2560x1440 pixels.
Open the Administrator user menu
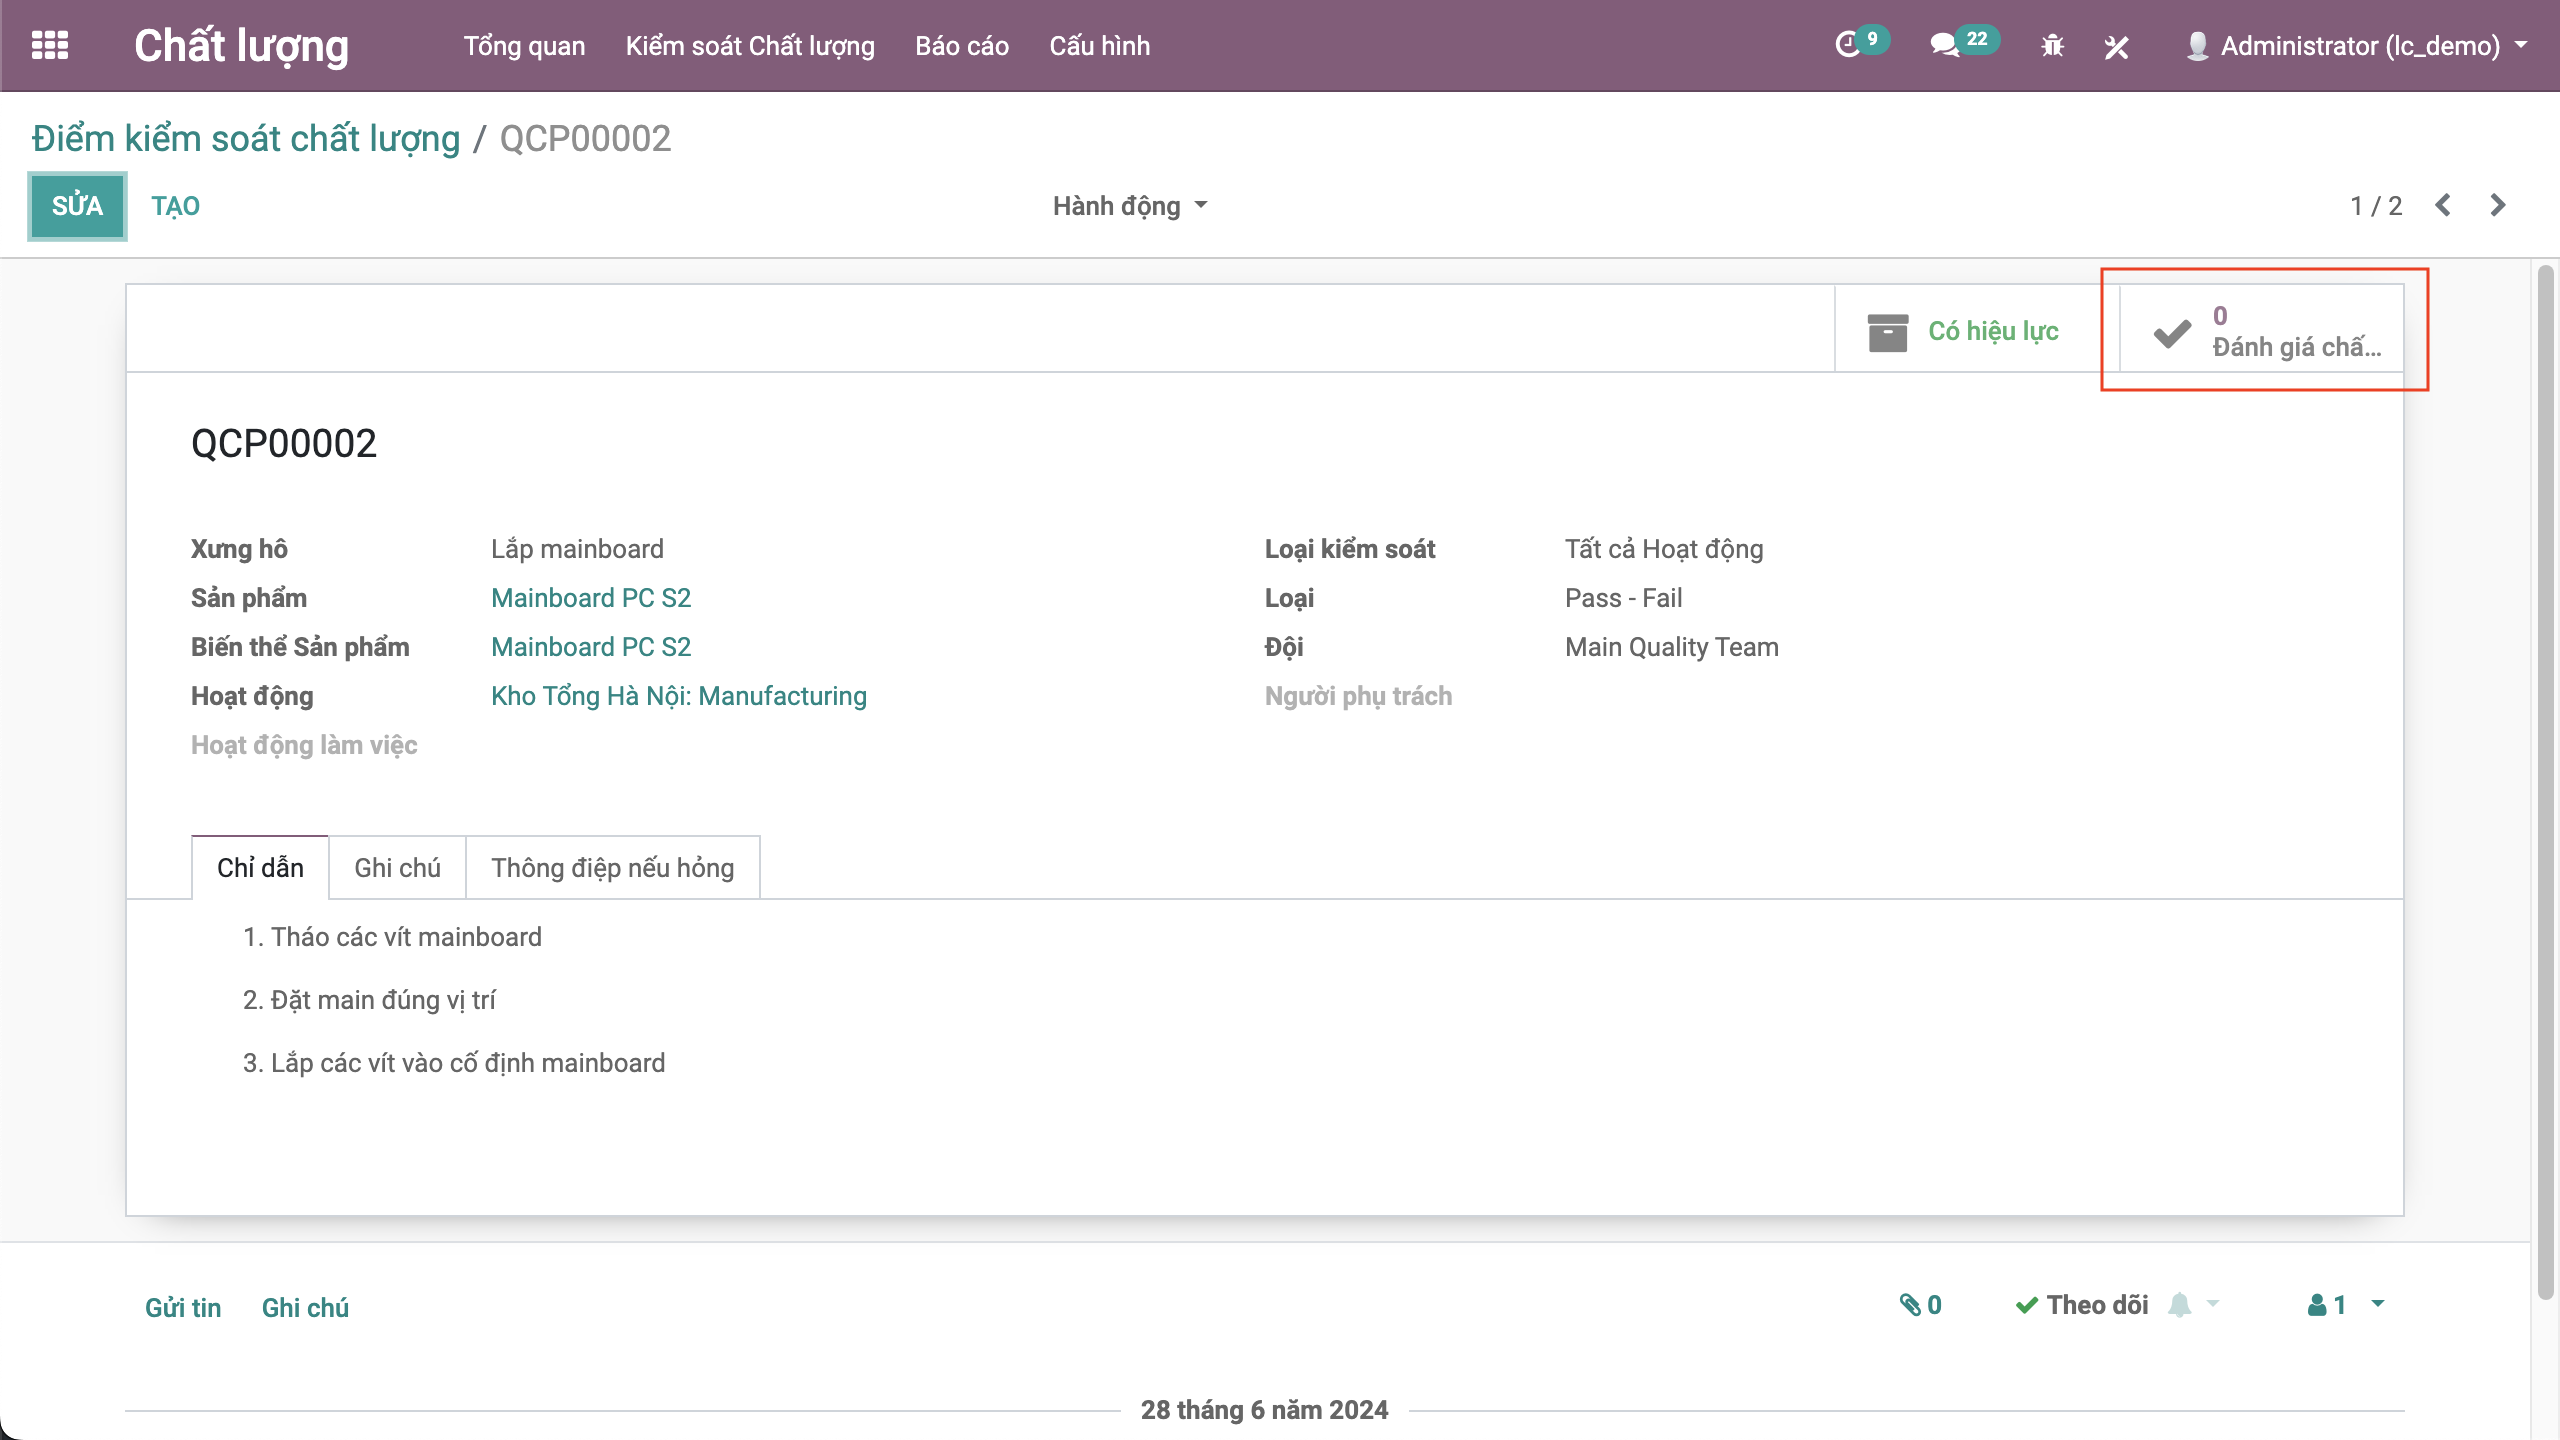[x=2358, y=46]
